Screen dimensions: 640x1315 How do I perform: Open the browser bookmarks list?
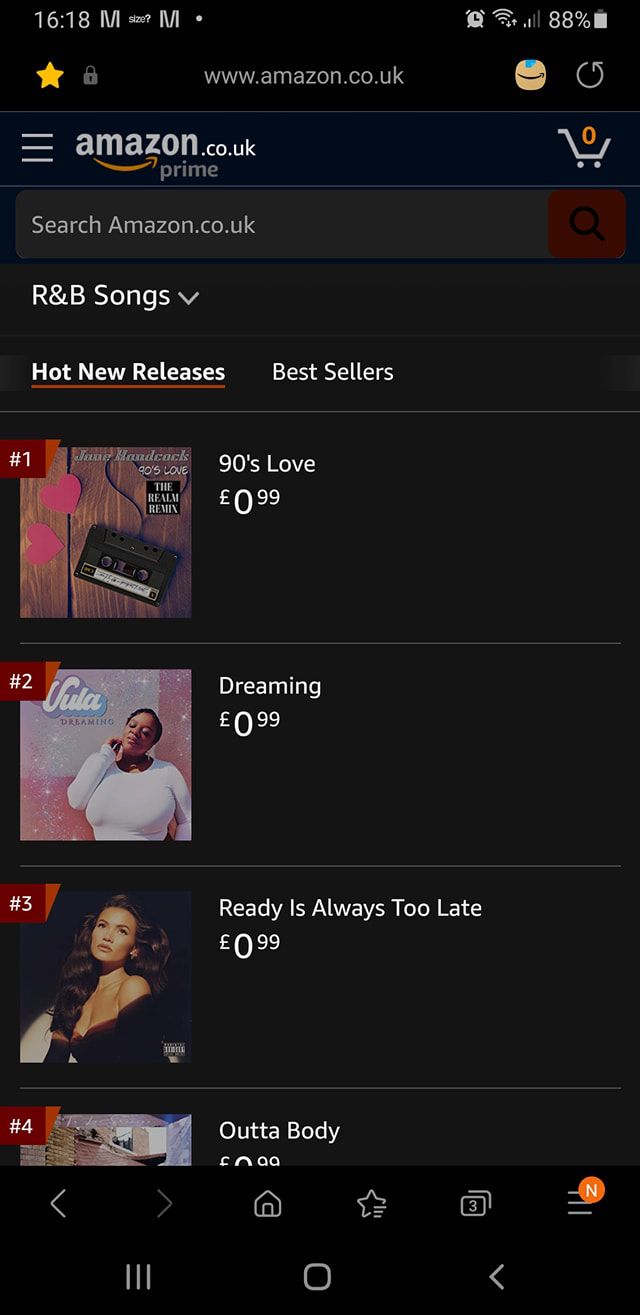coord(372,1204)
